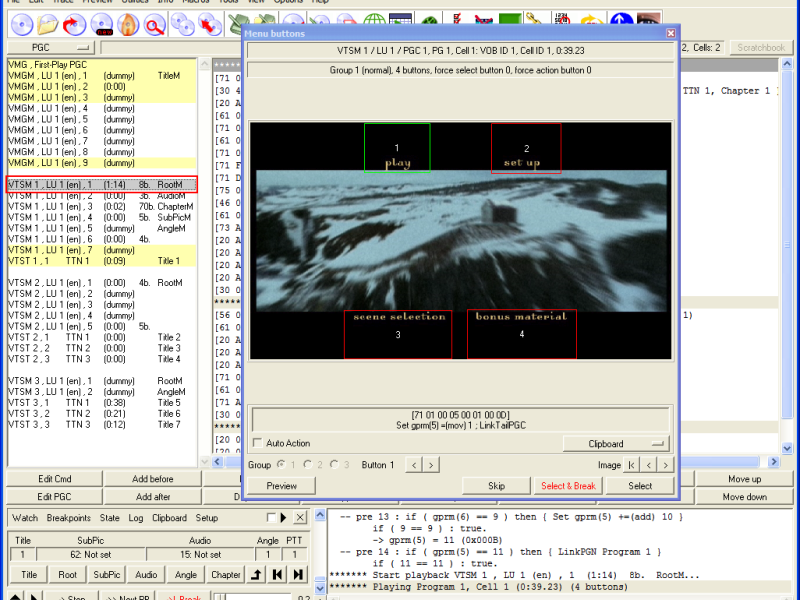Enable the Auto Action checkbox
The image size is (800, 600).
click(x=258, y=443)
